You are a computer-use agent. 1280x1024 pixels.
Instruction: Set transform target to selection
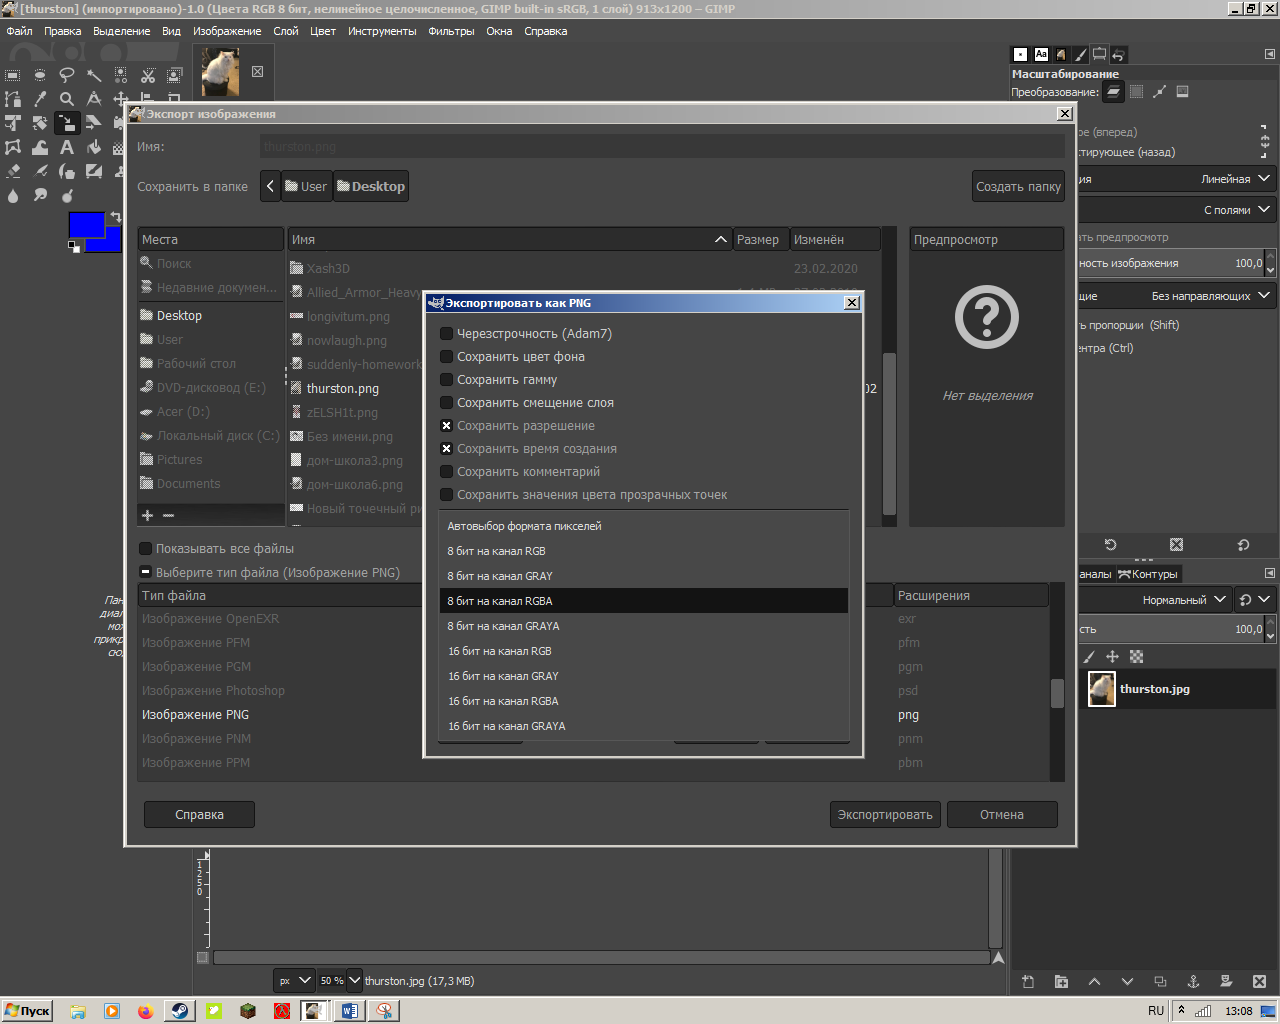pos(1137,92)
